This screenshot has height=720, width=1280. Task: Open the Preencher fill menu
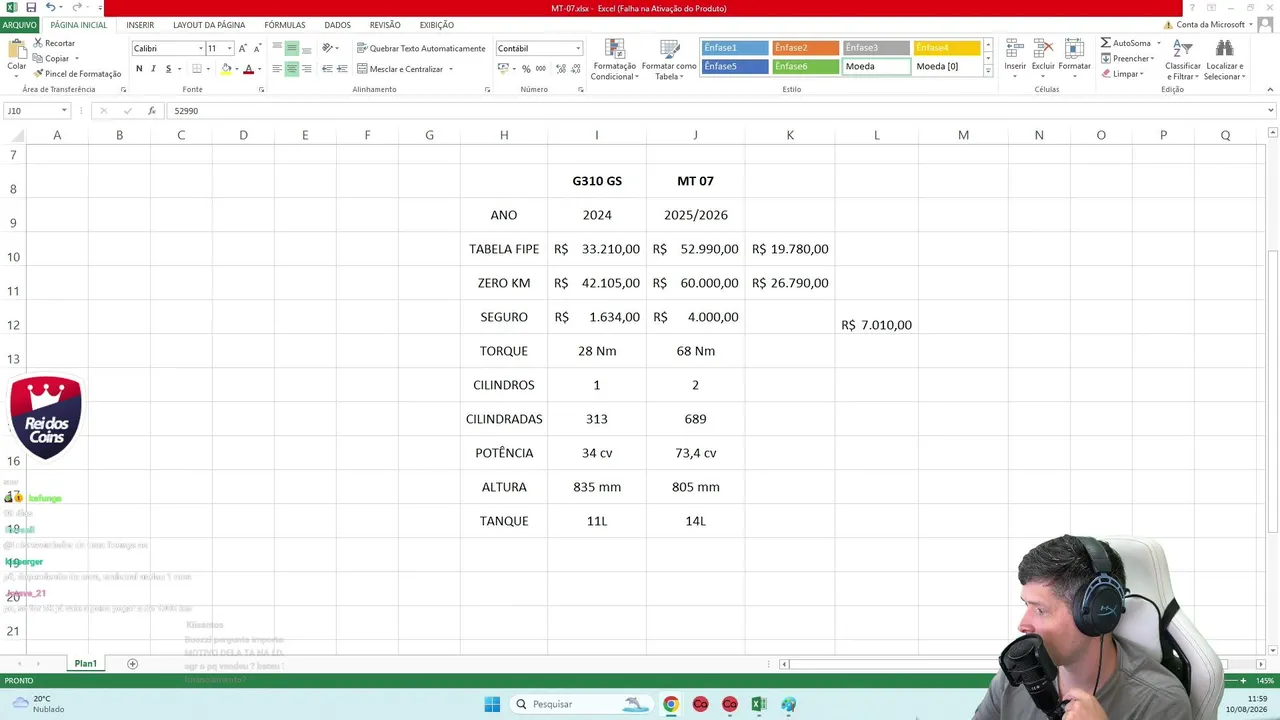pos(1128,59)
